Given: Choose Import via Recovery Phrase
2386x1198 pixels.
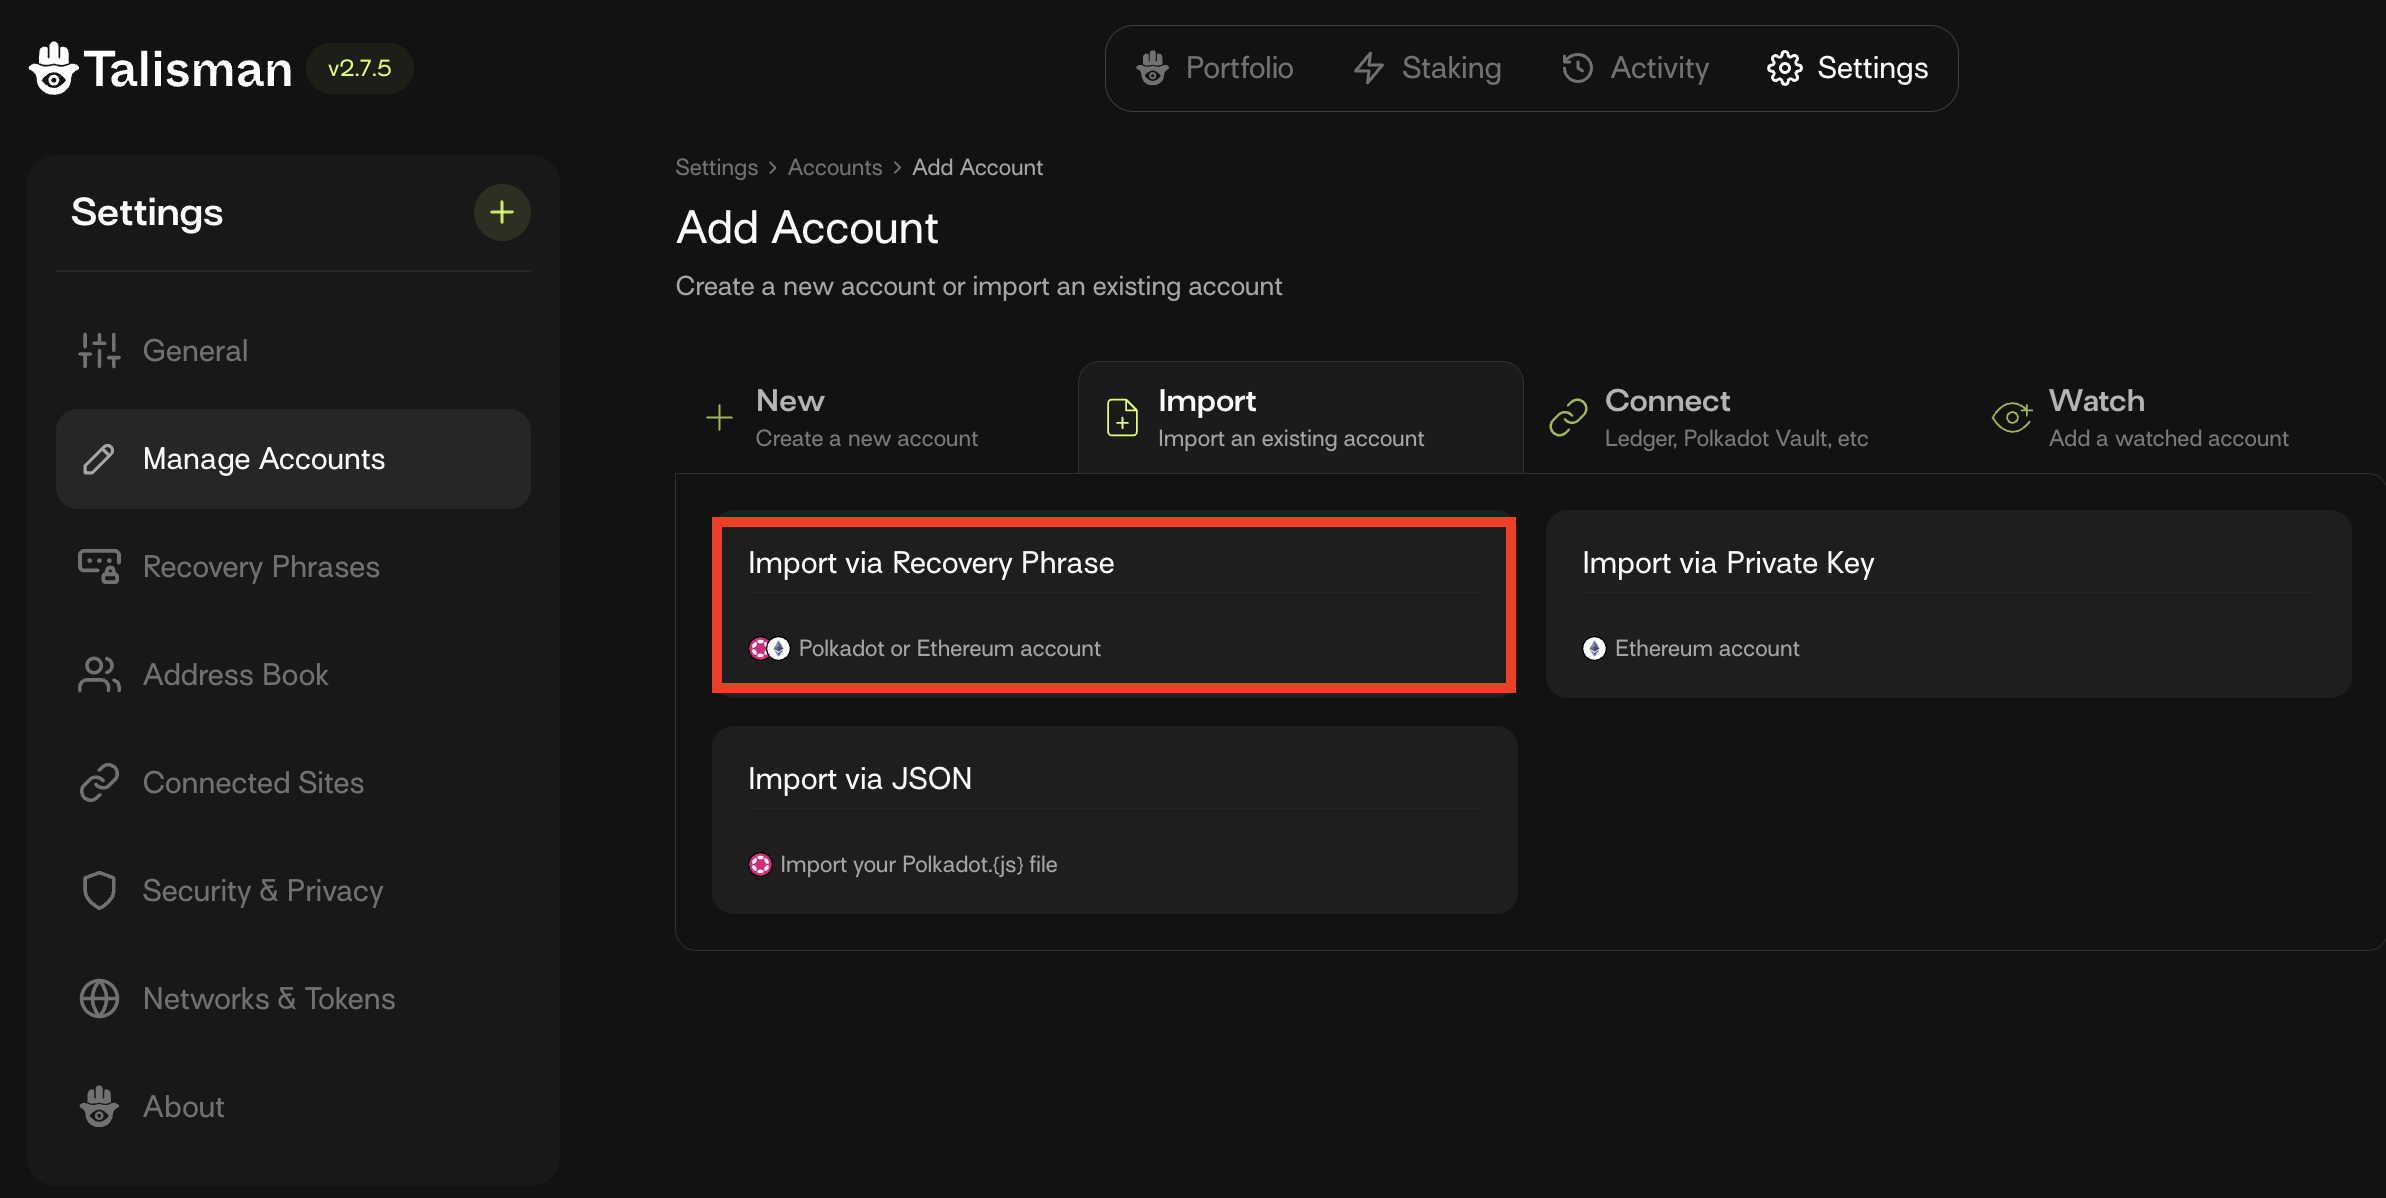Looking at the screenshot, I should [1113, 604].
